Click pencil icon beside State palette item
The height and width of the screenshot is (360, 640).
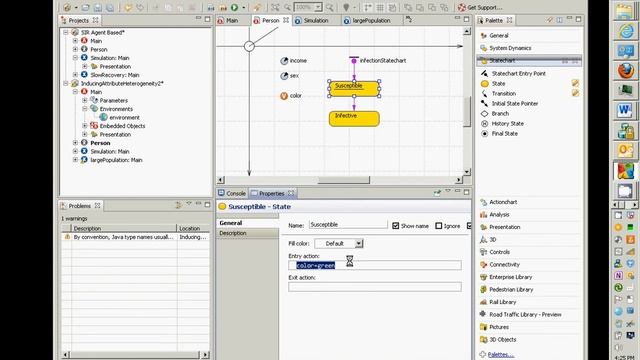[x=575, y=83]
